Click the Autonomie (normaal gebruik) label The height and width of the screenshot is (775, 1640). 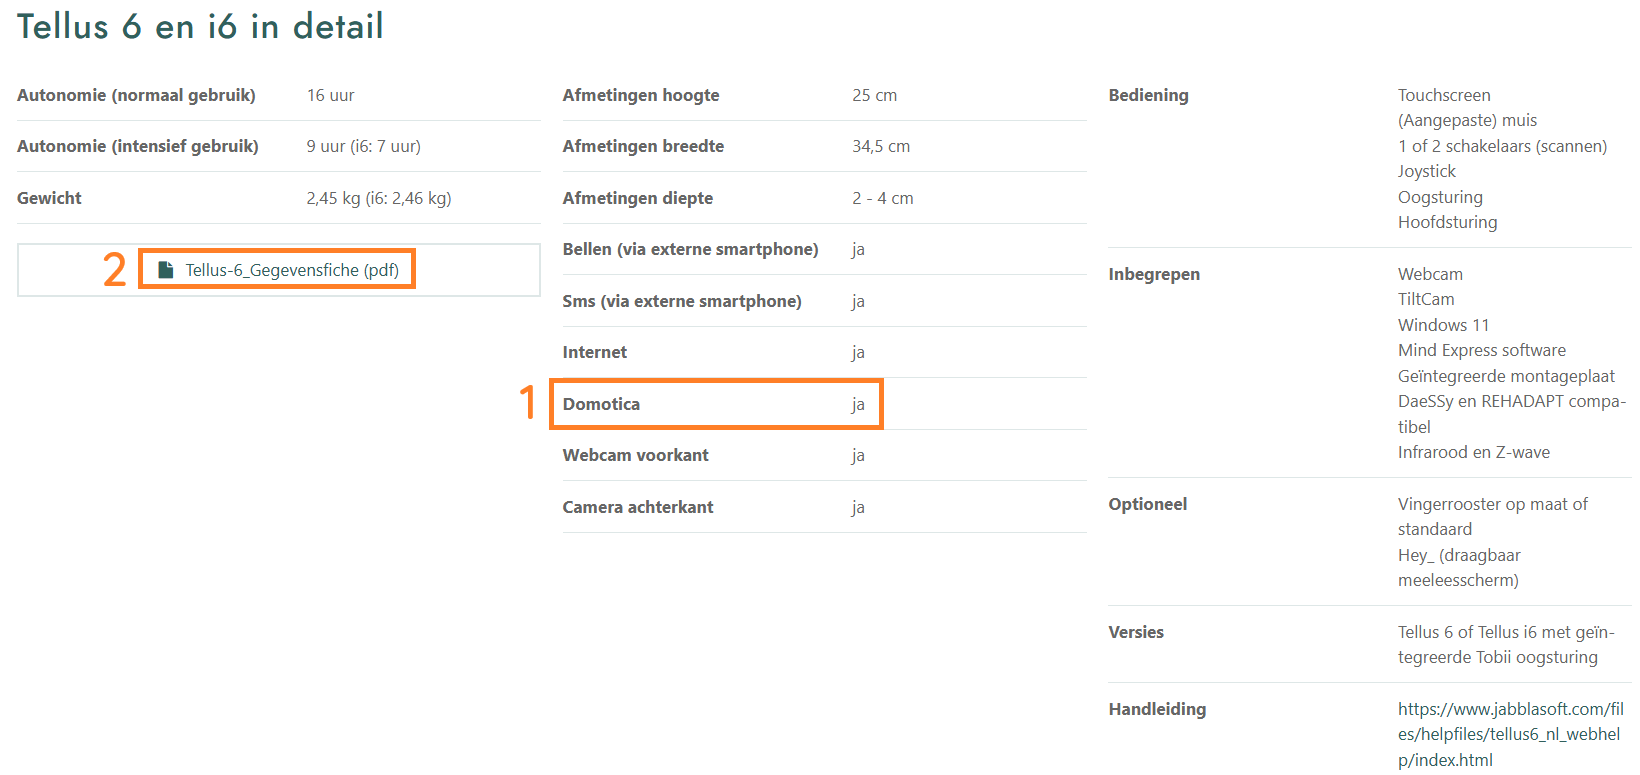[136, 95]
